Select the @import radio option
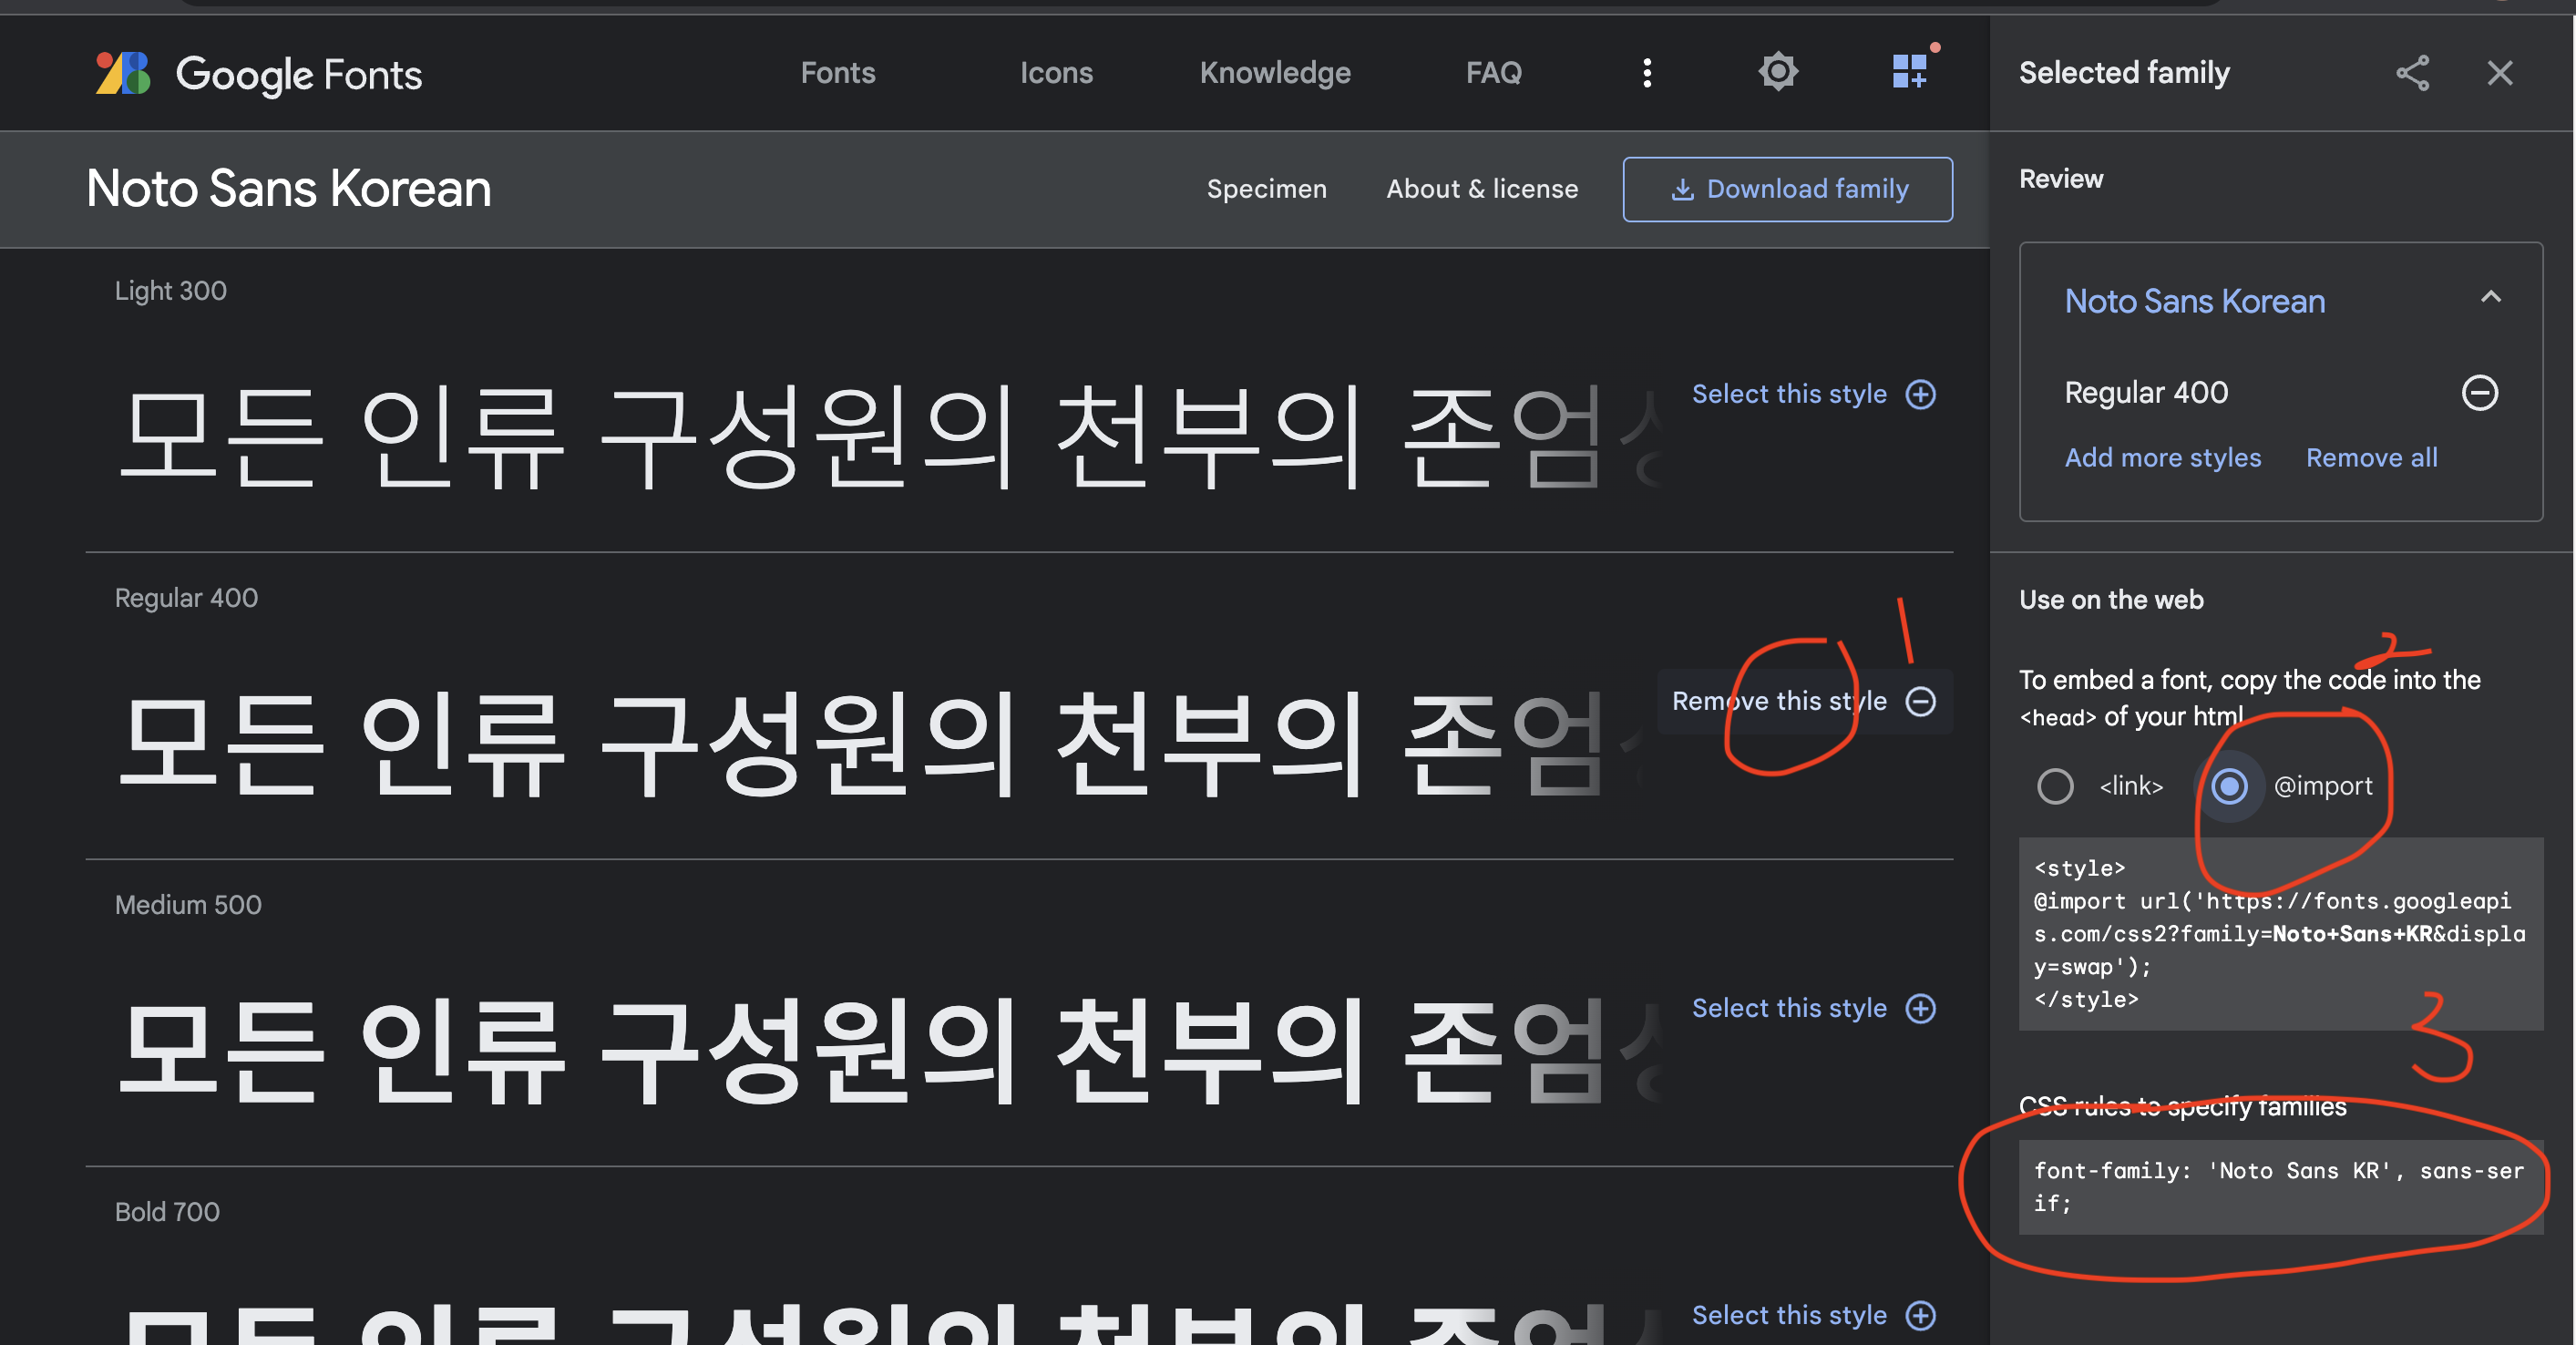Screen dimensions: 2576x1345 [x=2229, y=786]
